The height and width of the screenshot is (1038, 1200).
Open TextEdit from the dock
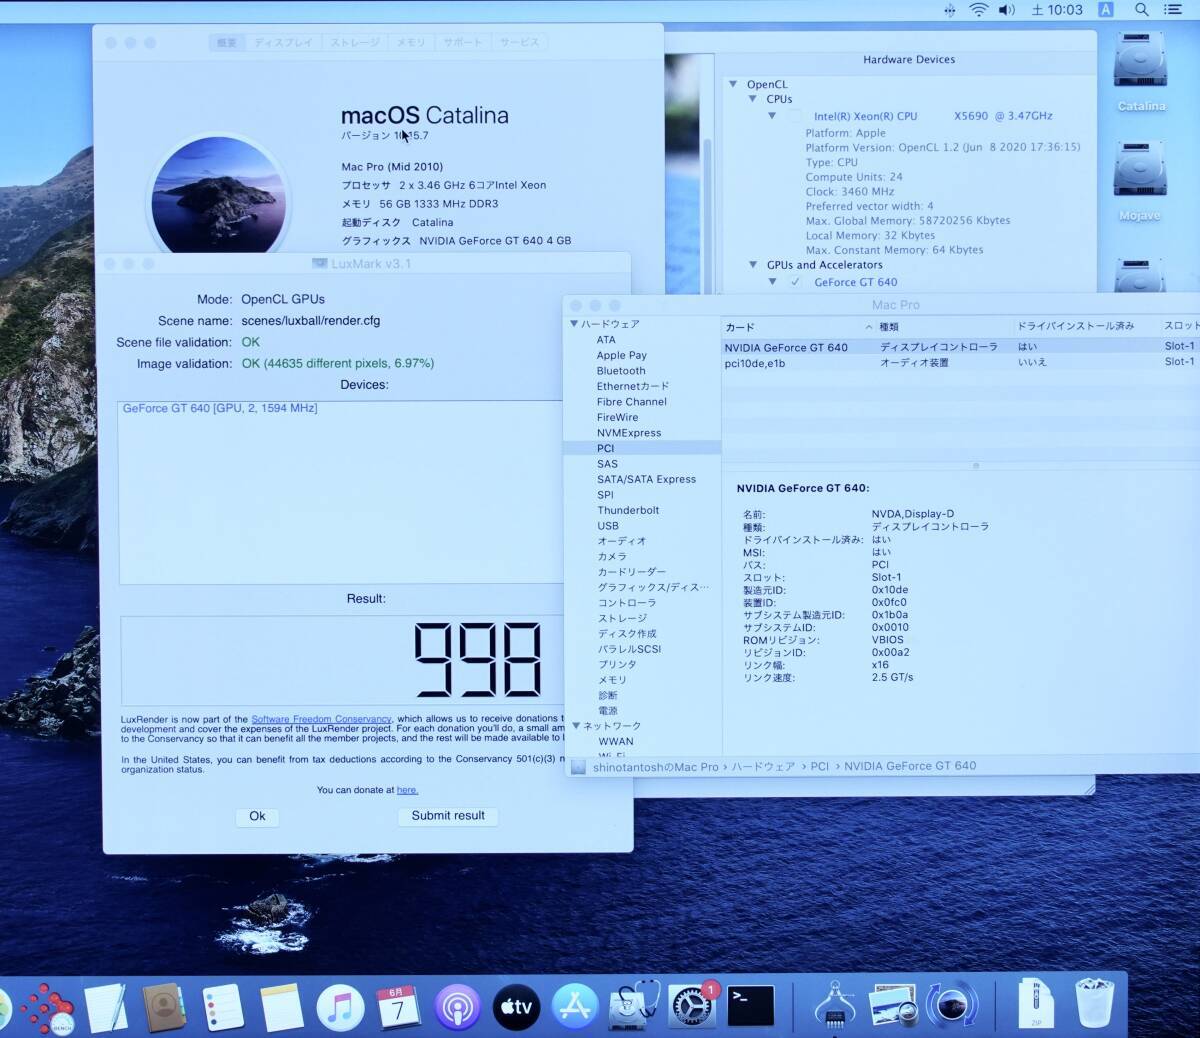(x=105, y=1006)
